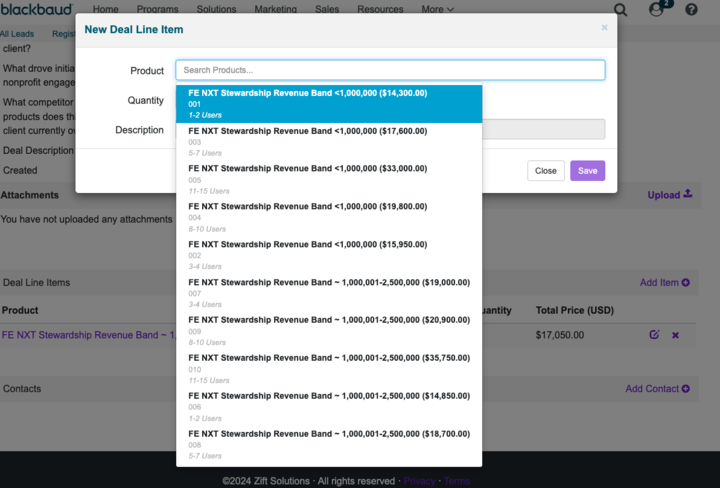The height and width of the screenshot is (488, 720).
Task: Select 1,000,001-2,500,000 band option priced $18,700.00
Action: (329, 445)
